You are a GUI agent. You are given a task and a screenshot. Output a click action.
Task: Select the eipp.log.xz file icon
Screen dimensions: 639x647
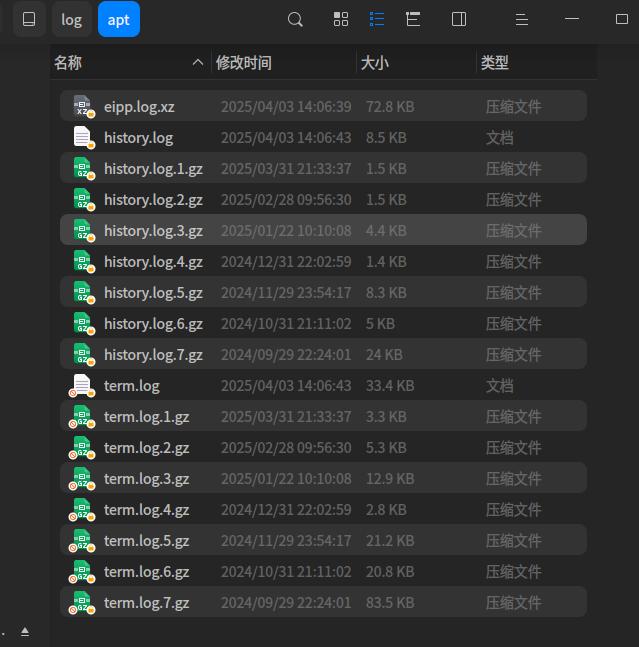point(83,106)
